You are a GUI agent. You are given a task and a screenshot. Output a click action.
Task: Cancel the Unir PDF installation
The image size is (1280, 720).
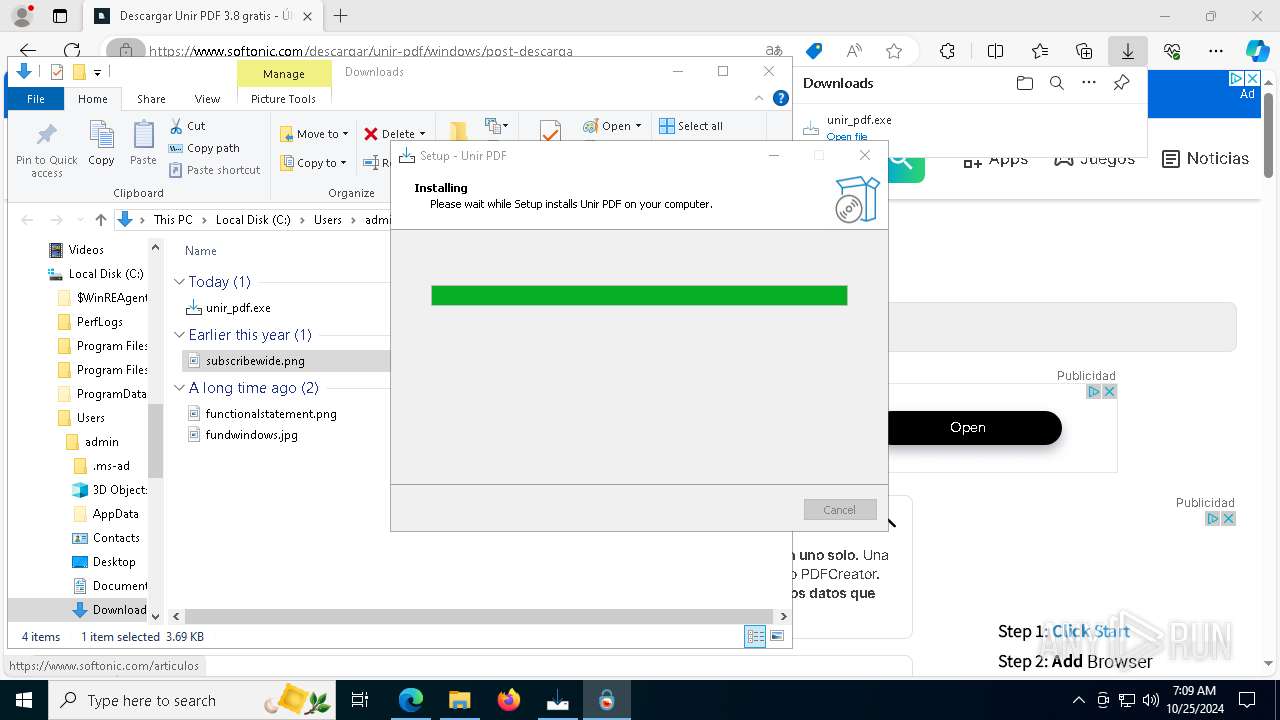pos(840,510)
